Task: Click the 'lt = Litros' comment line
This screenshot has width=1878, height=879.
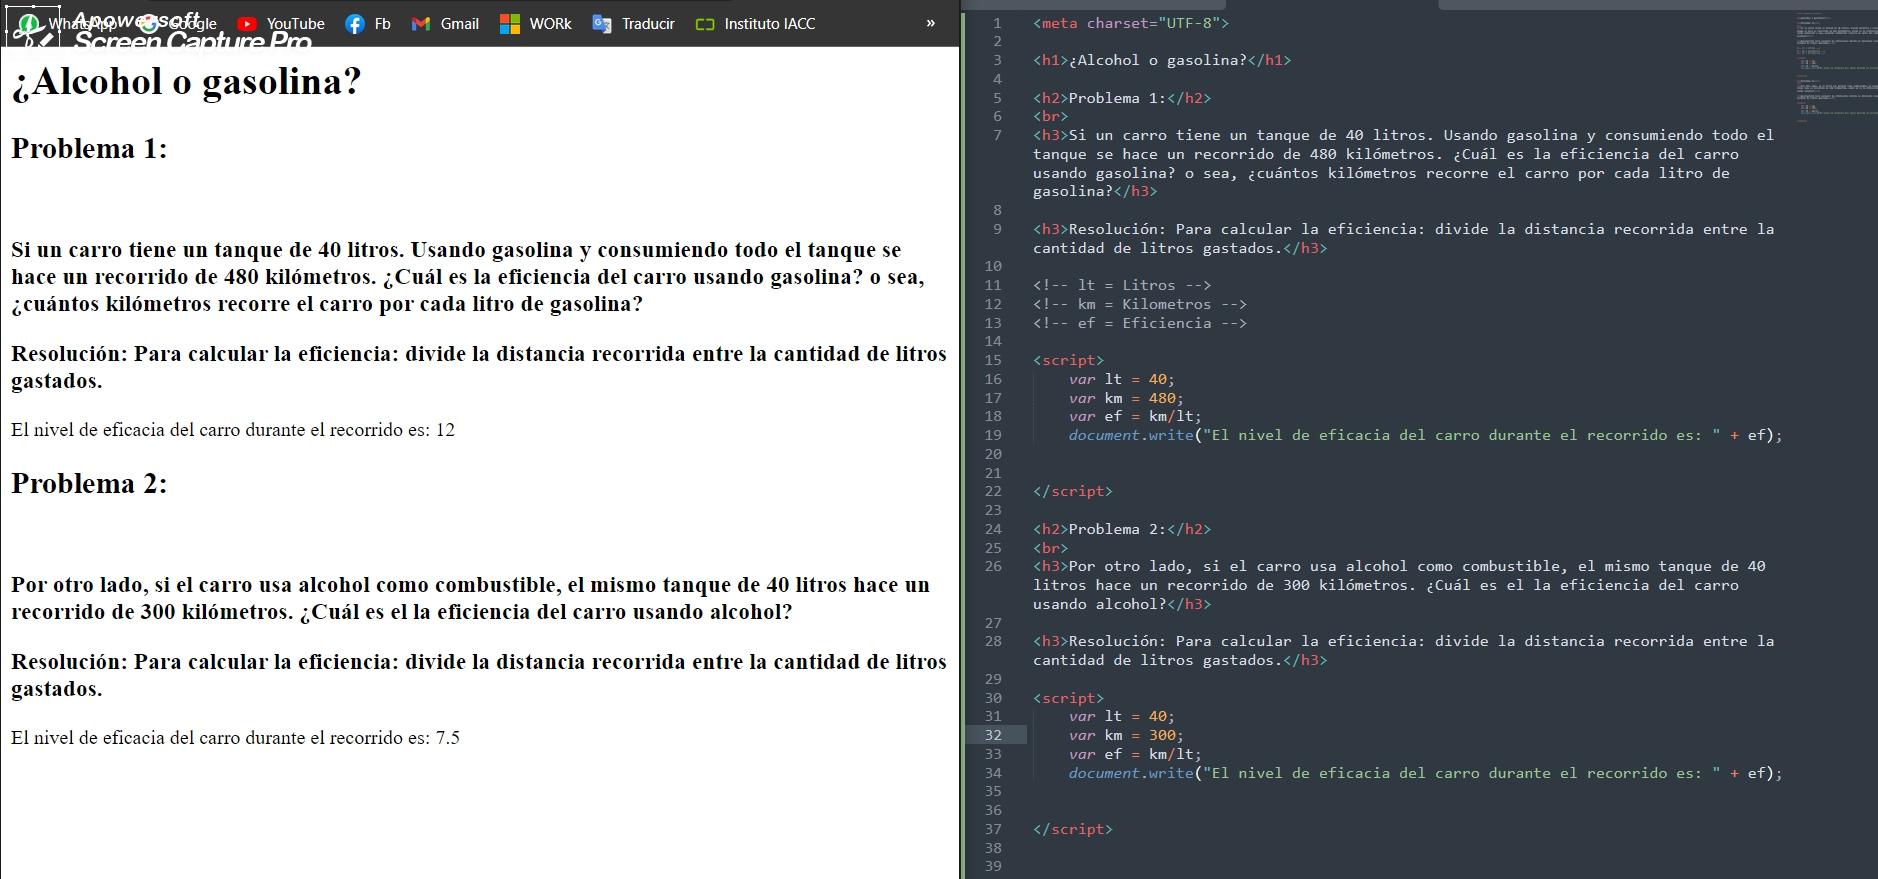Action: pyautogui.click(x=1122, y=285)
